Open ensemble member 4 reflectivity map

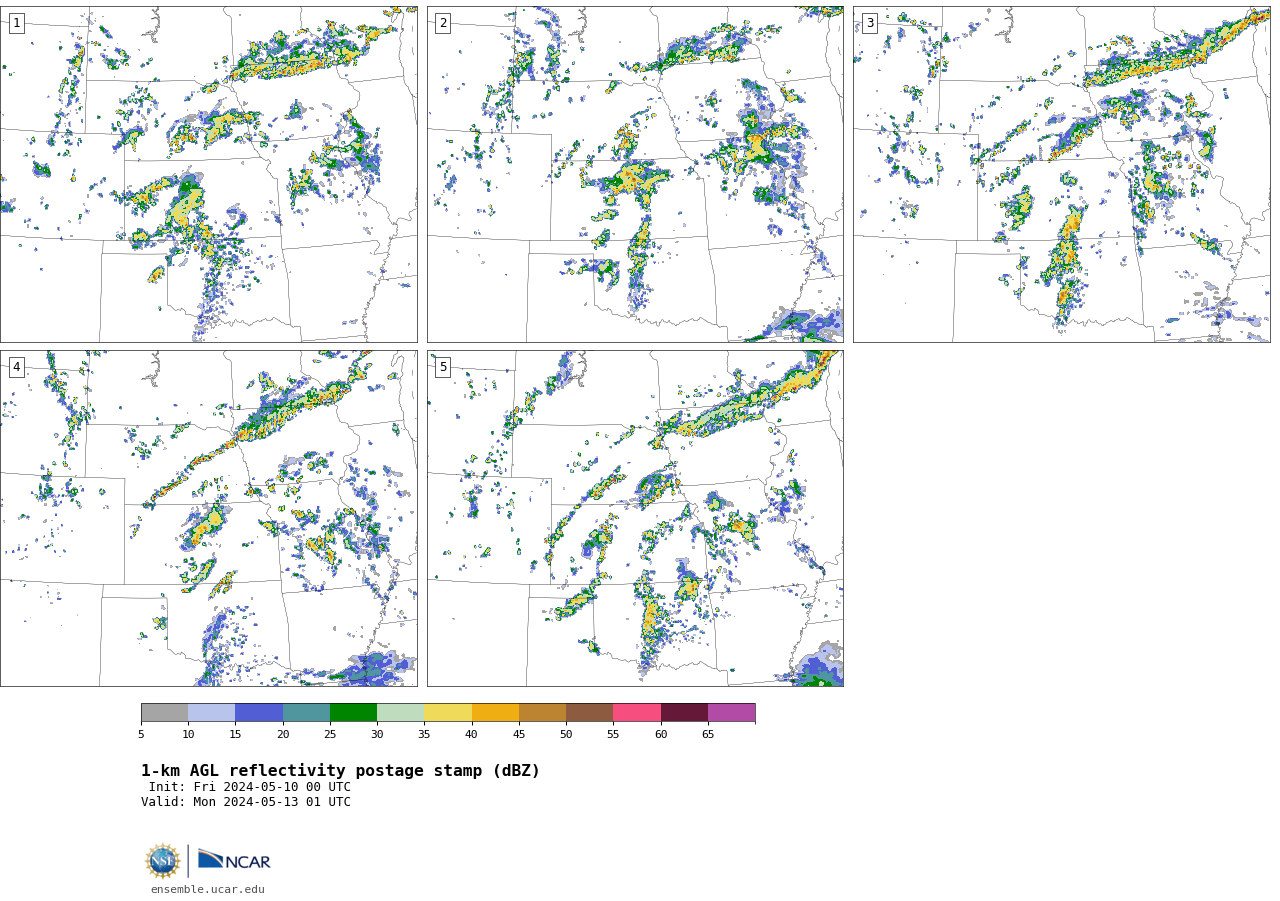point(209,518)
